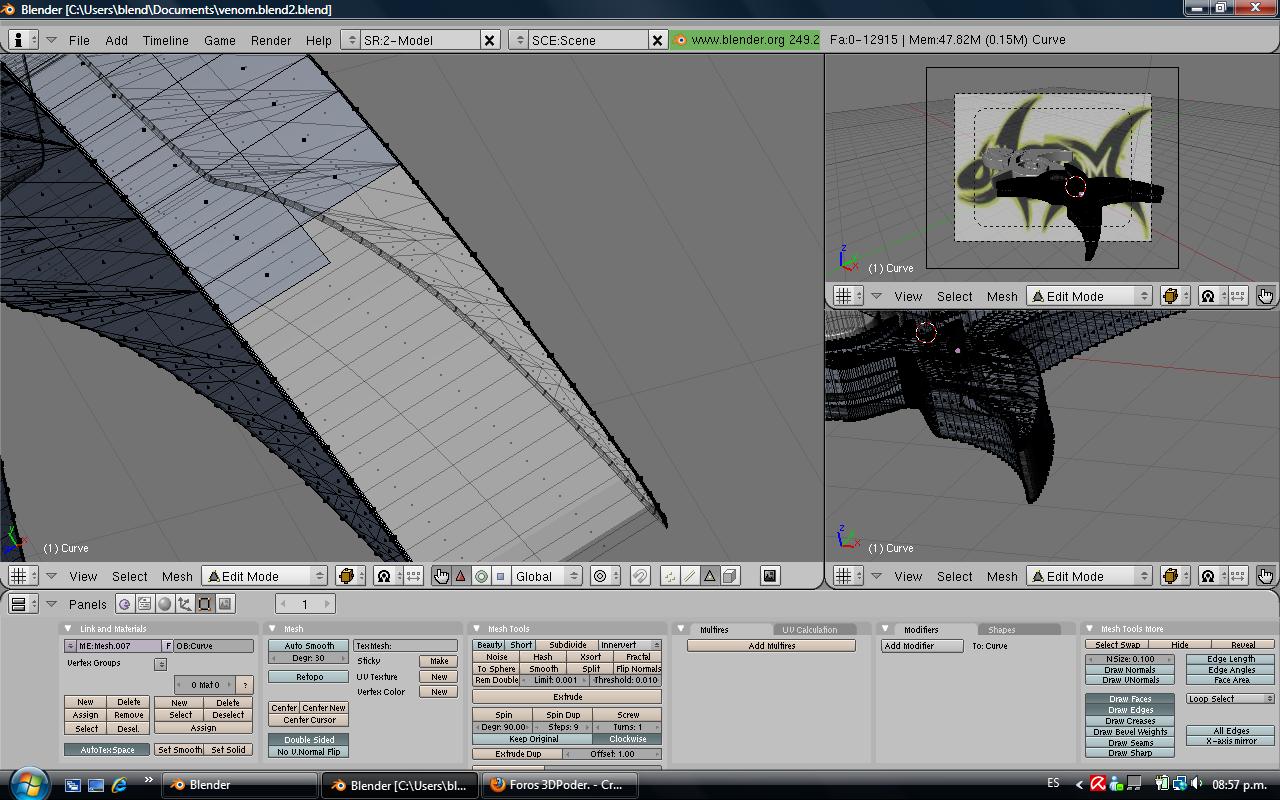The image size is (1280, 800).
Task: Disable the Double Sided option
Action: point(309,740)
